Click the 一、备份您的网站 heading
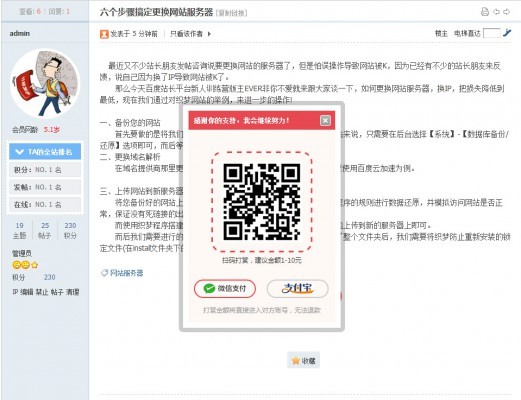Viewport: 521px width, 400px height. 130,123
